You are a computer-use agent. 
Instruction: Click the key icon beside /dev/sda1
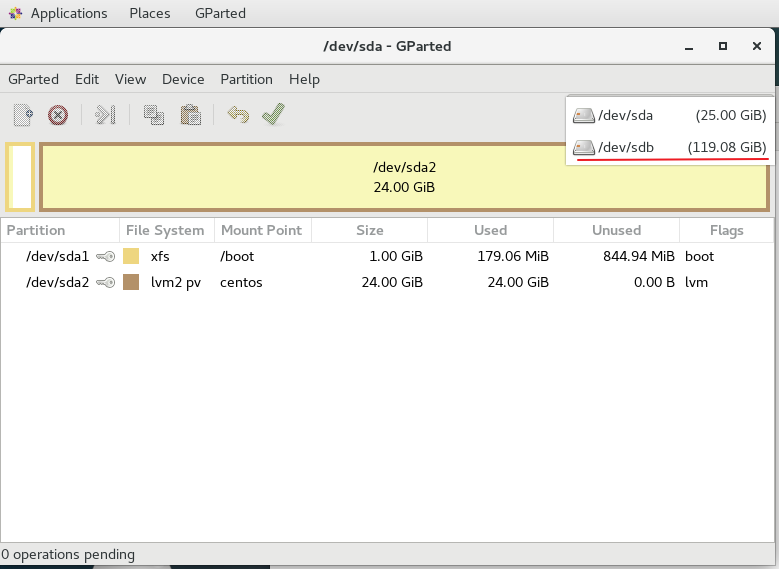pyautogui.click(x=105, y=256)
